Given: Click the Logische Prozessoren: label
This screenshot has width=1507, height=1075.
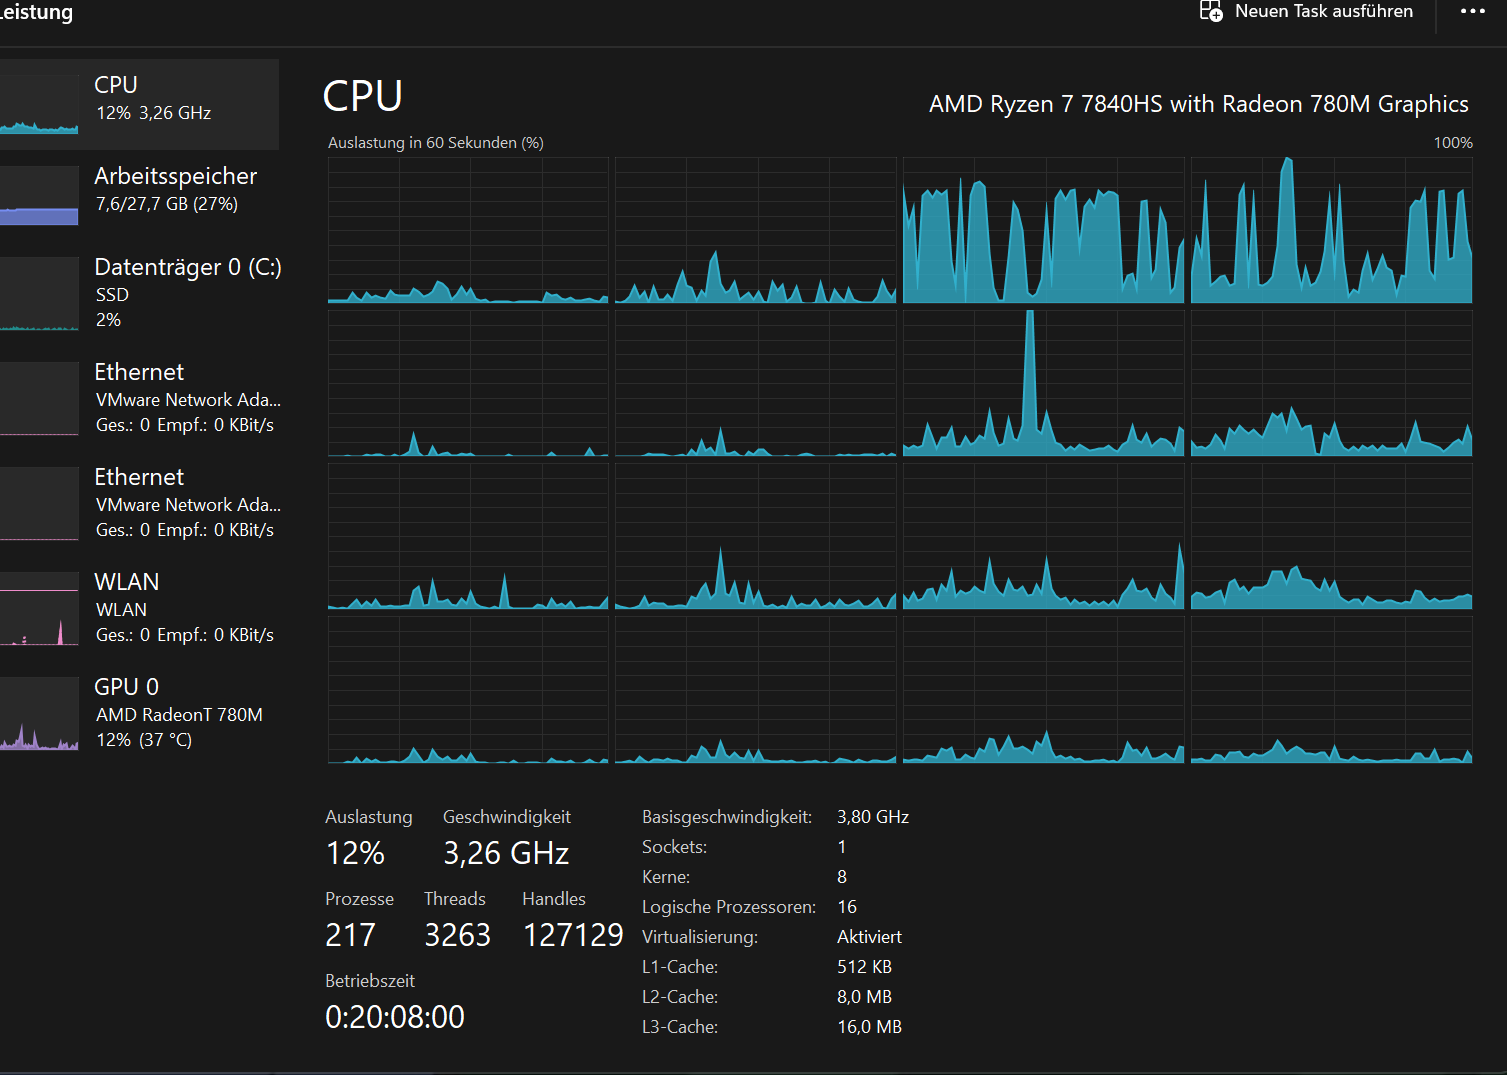Looking at the screenshot, I should (x=729, y=907).
